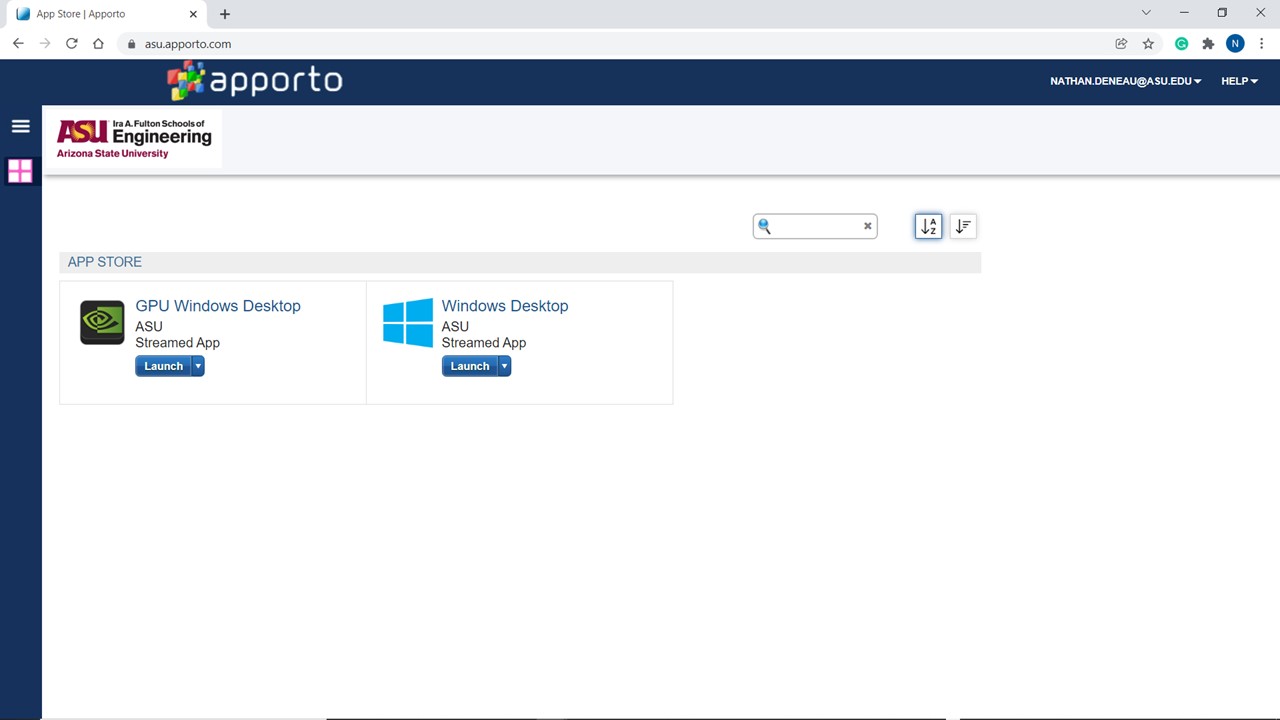1280x720 pixels.
Task: Click the magnifier icon in search box
Action: pyautogui.click(x=765, y=226)
